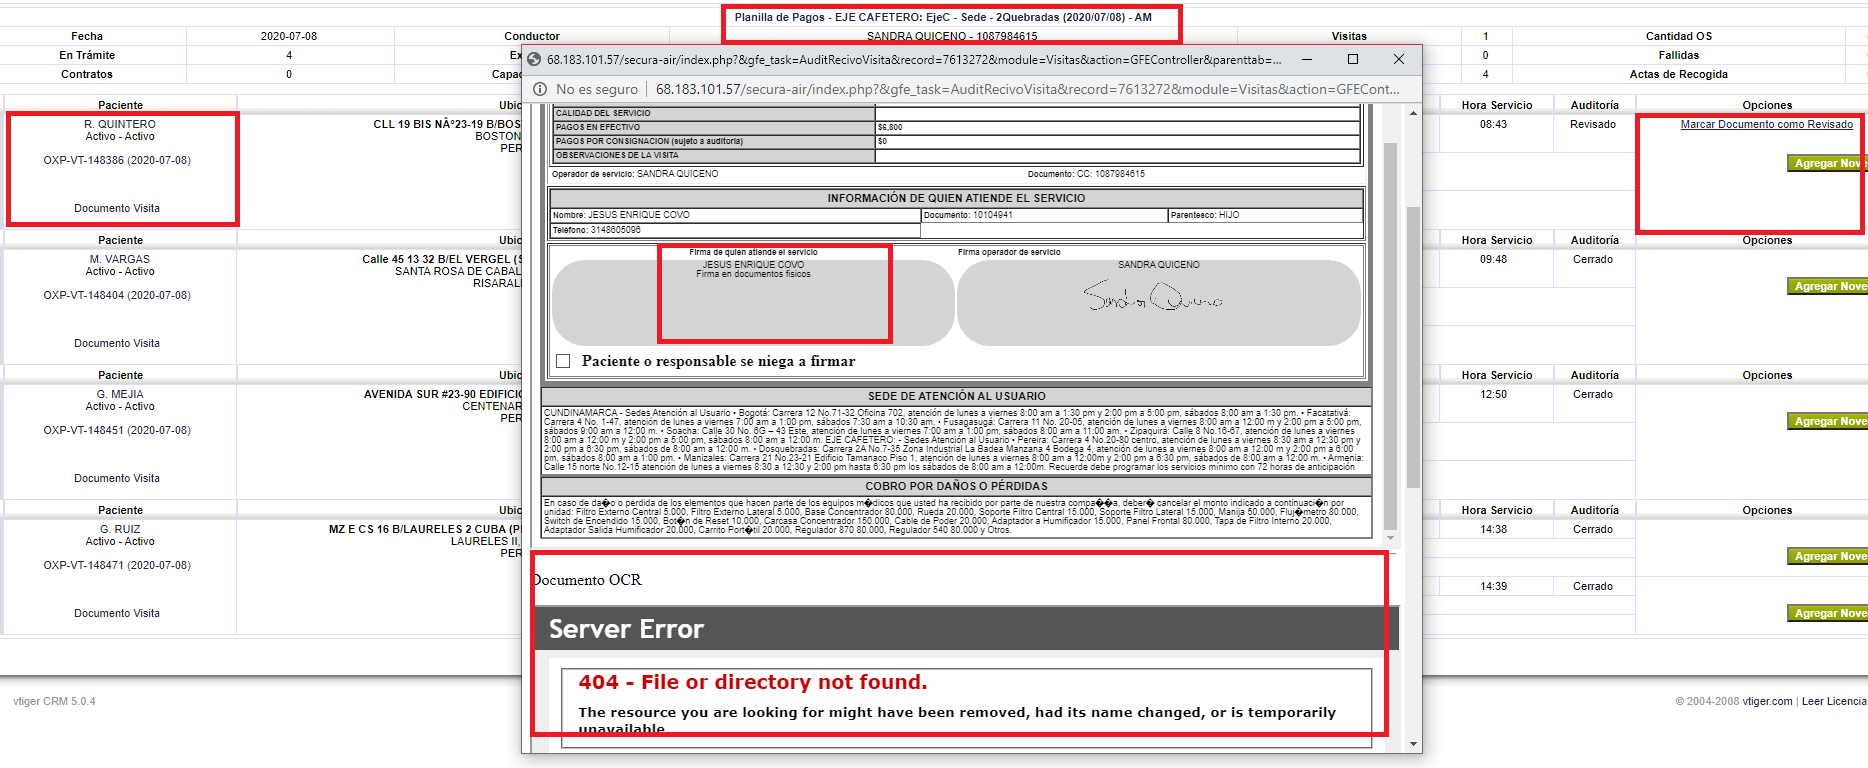1868x768 pixels.
Task: Open record OXP-VT-148386 (2020-07-08)
Action: tap(117, 160)
